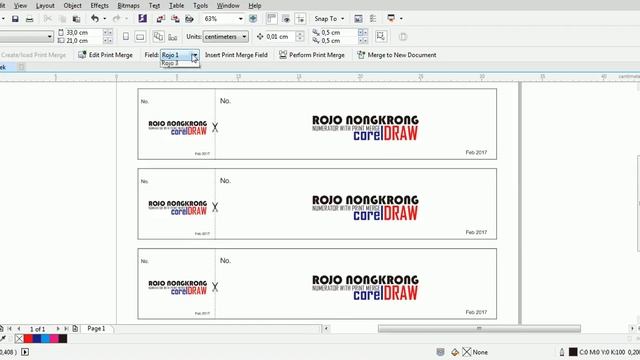Open the page size preset dropdown
Image resolution: width=640 pixels, height=360 pixels.
(x=50, y=37)
